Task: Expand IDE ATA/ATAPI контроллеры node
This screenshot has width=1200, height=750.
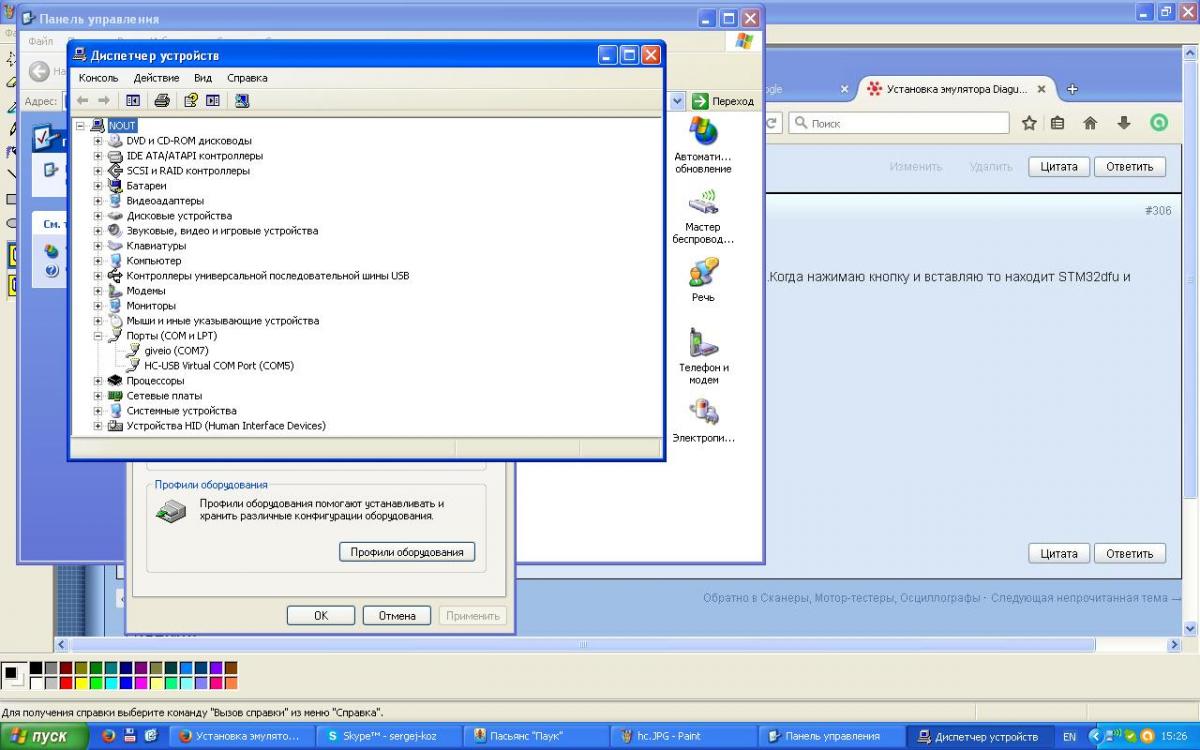Action: coord(98,156)
